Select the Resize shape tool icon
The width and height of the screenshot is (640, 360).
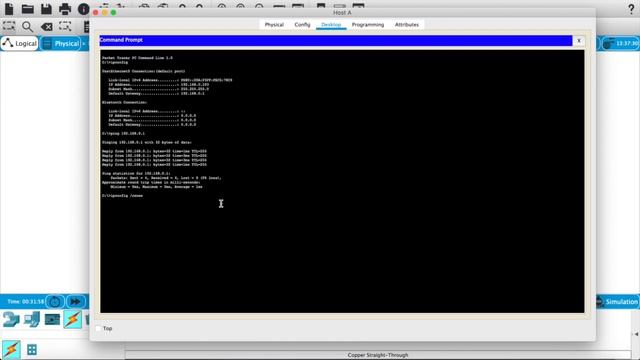click(65, 27)
